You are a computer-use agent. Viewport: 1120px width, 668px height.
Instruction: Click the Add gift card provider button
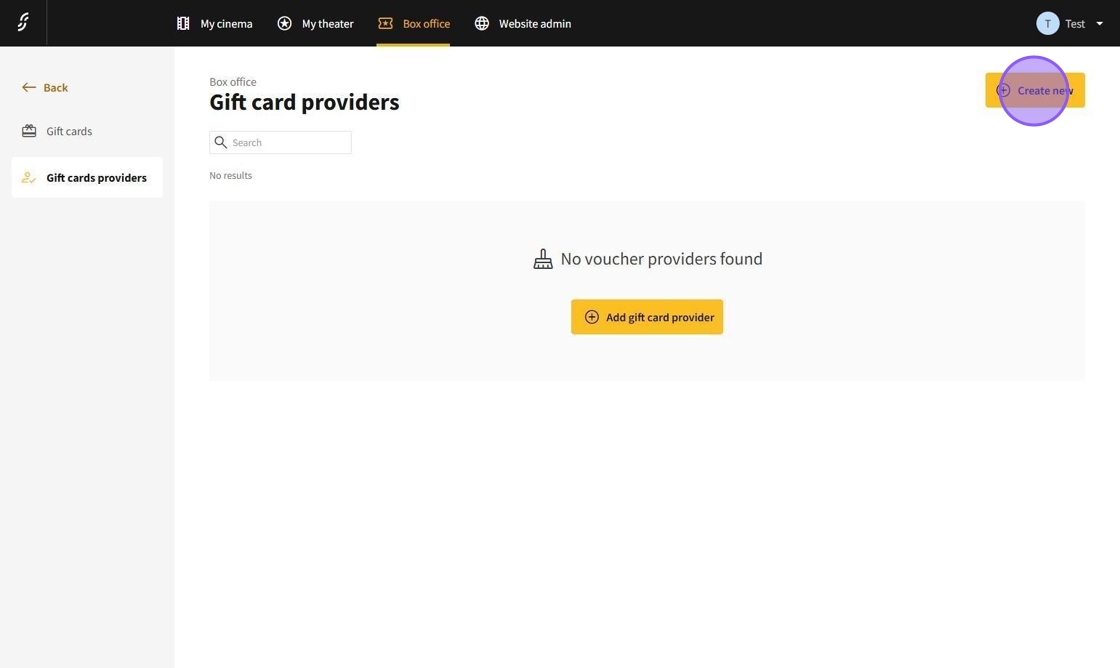point(658,317)
